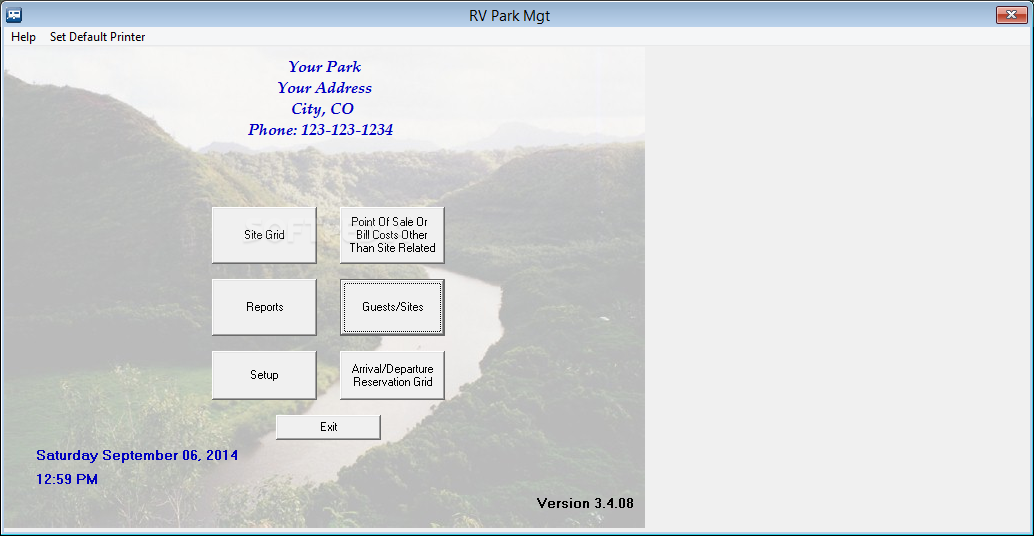Screen dimensions: 1034x536
Task: Click the 'Your Park' heading text
Action: point(324,67)
